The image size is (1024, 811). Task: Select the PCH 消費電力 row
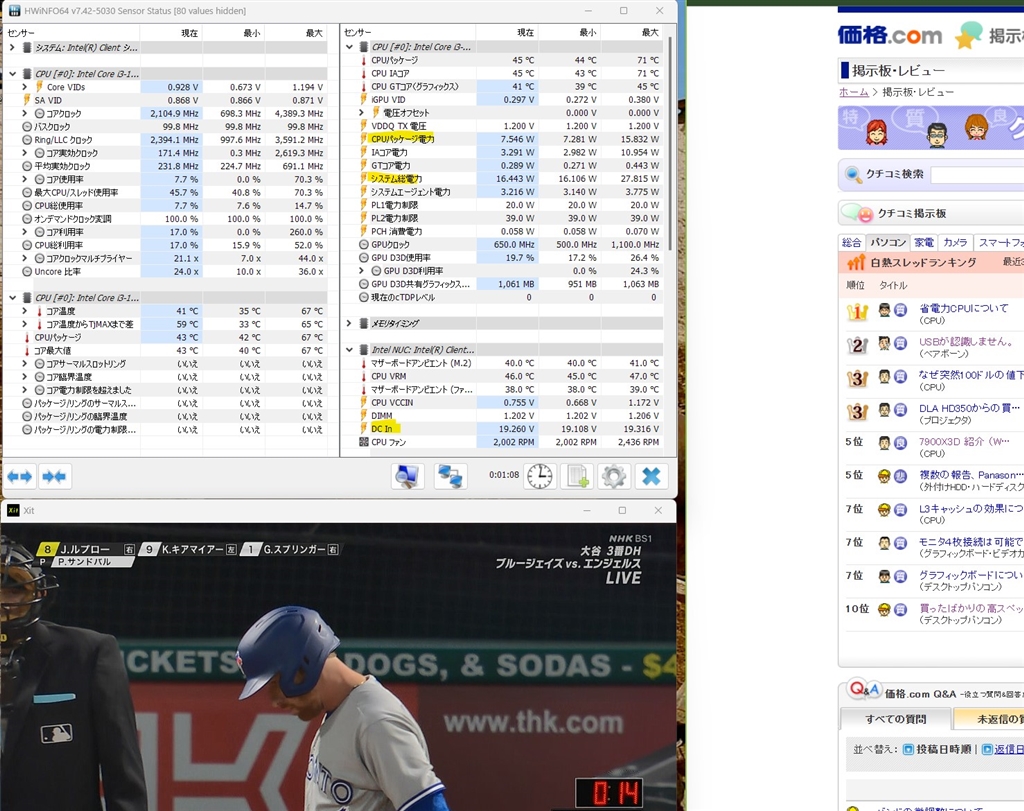point(510,231)
